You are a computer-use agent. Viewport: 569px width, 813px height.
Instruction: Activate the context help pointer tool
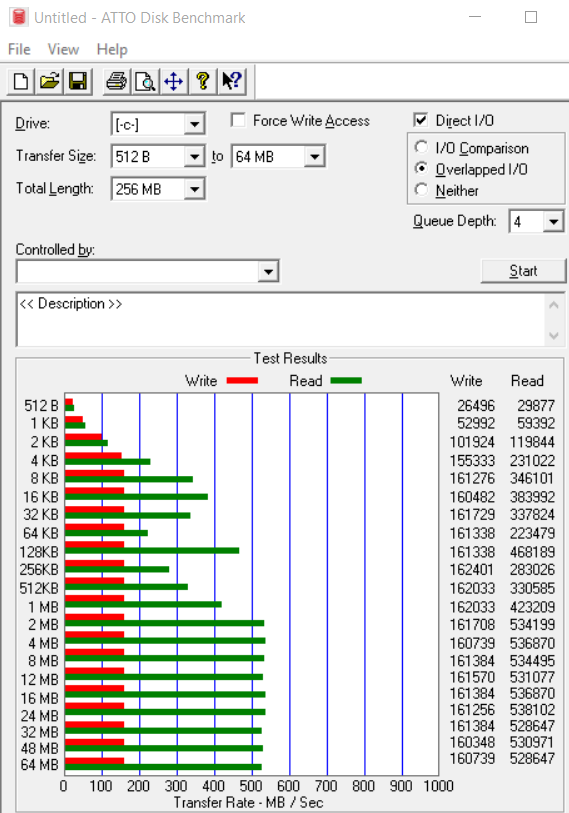231,81
